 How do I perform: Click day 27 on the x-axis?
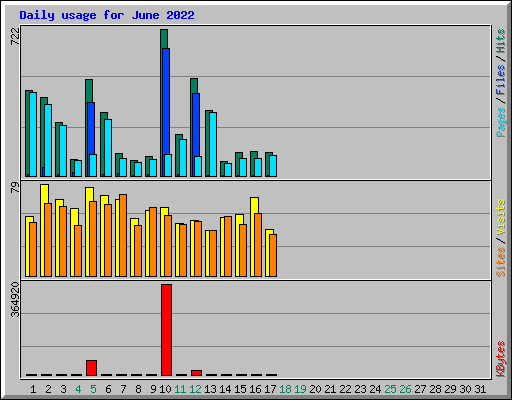click(420, 389)
